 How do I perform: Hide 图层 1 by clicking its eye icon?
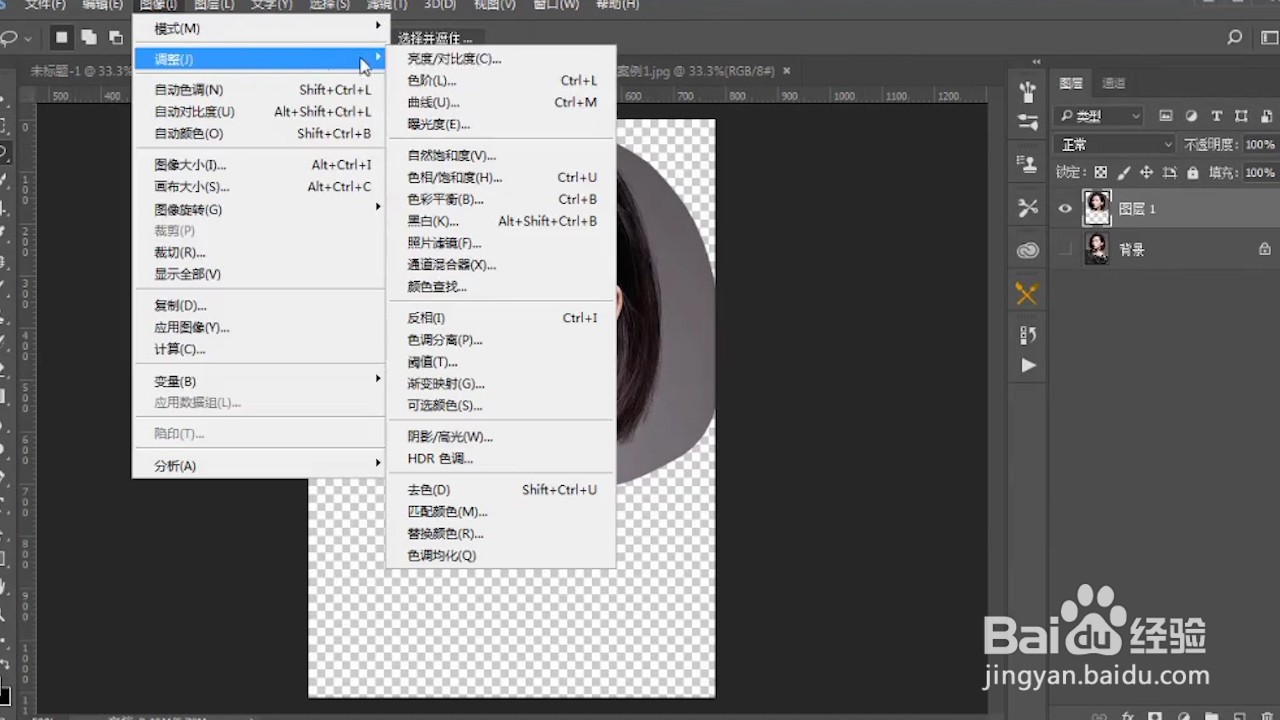pos(1064,208)
